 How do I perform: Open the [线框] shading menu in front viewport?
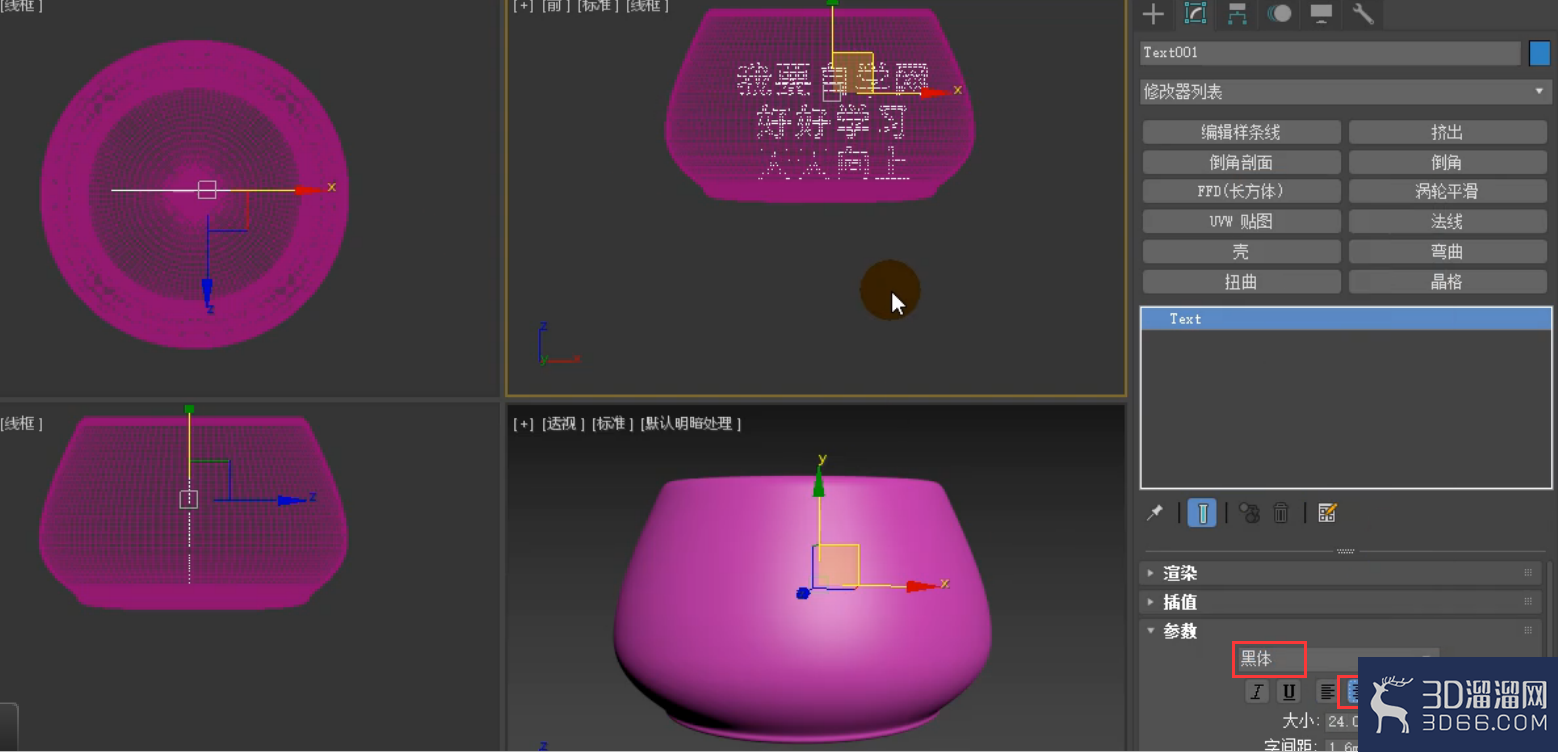coord(647,6)
